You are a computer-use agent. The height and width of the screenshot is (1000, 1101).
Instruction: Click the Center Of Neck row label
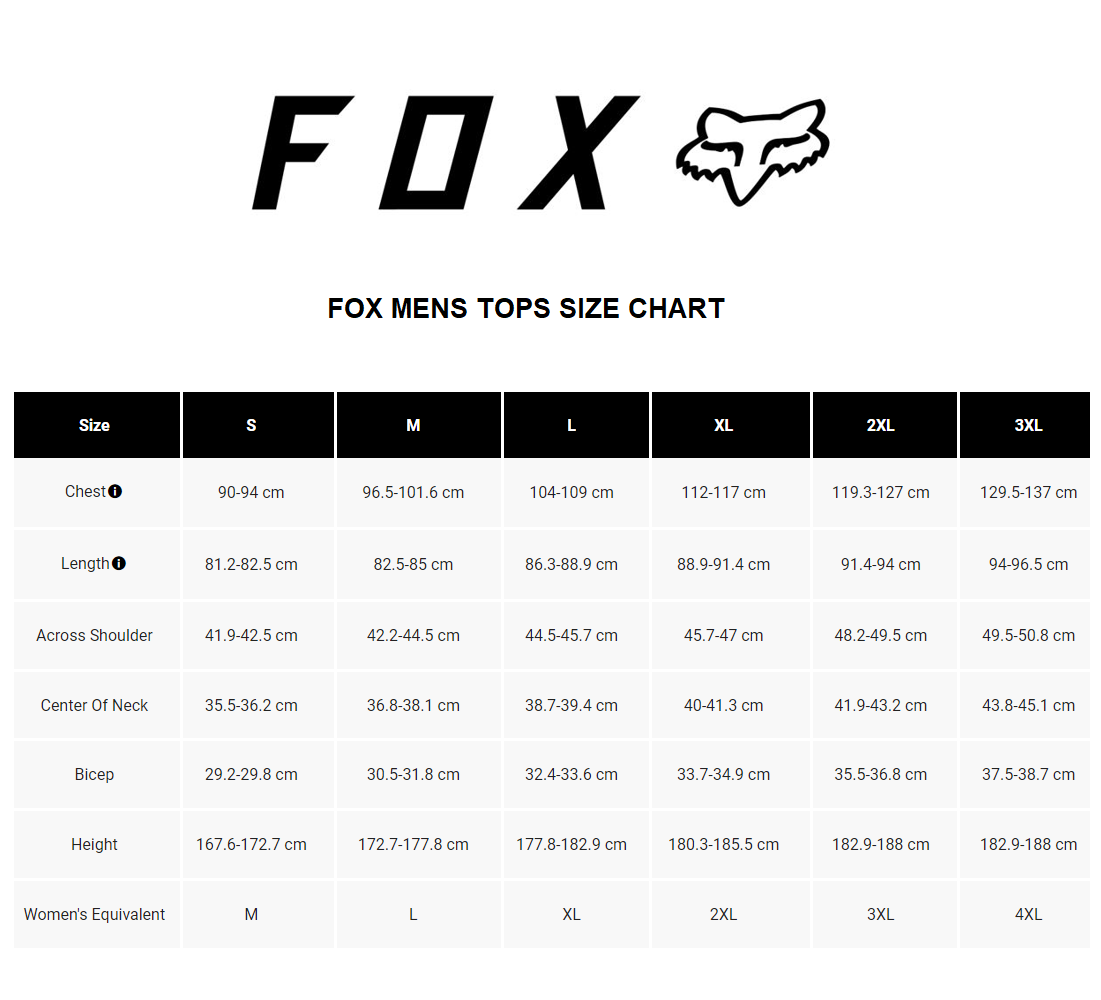pyautogui.click(x=94, y=705)
